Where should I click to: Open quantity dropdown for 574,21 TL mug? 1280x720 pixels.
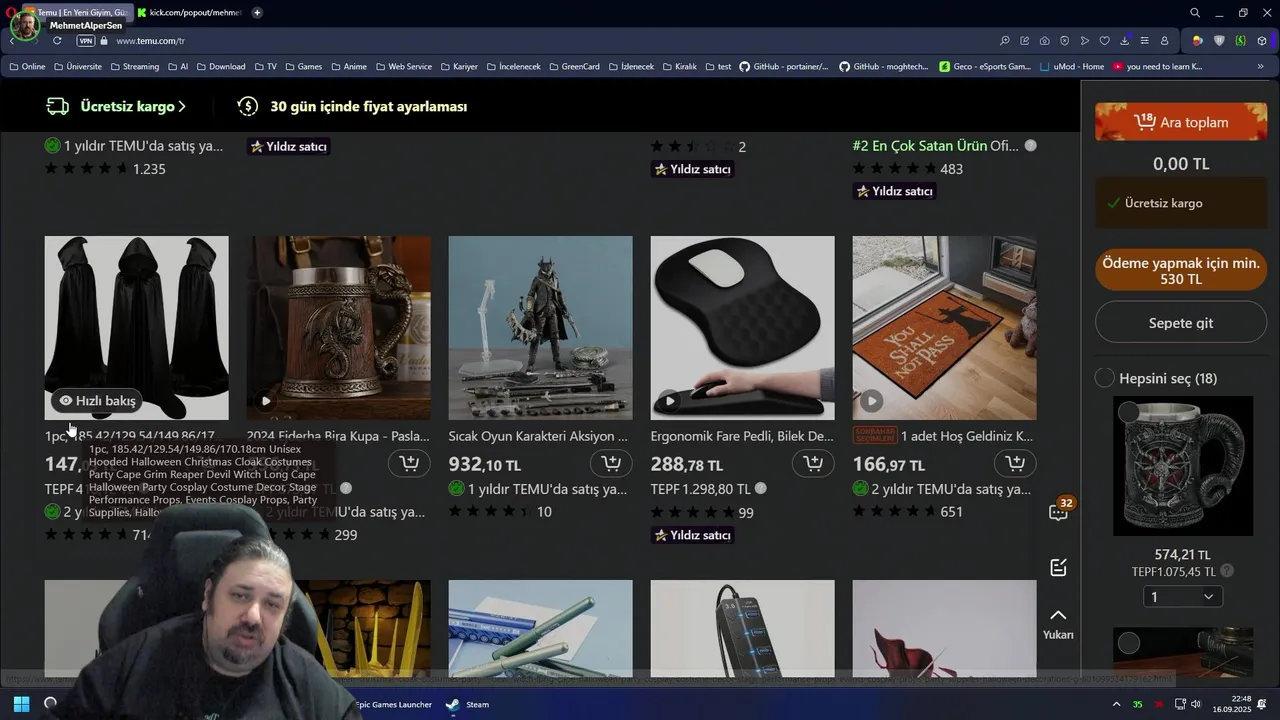(1182, 597)
